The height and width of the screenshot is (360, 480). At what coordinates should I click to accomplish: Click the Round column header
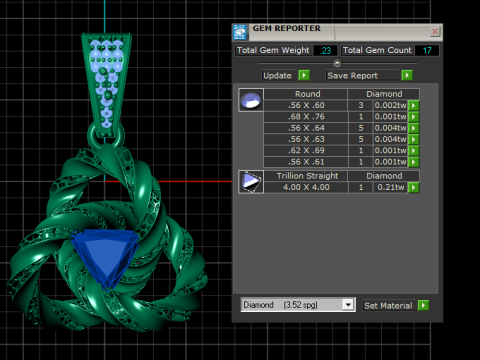tap(306, 94)
